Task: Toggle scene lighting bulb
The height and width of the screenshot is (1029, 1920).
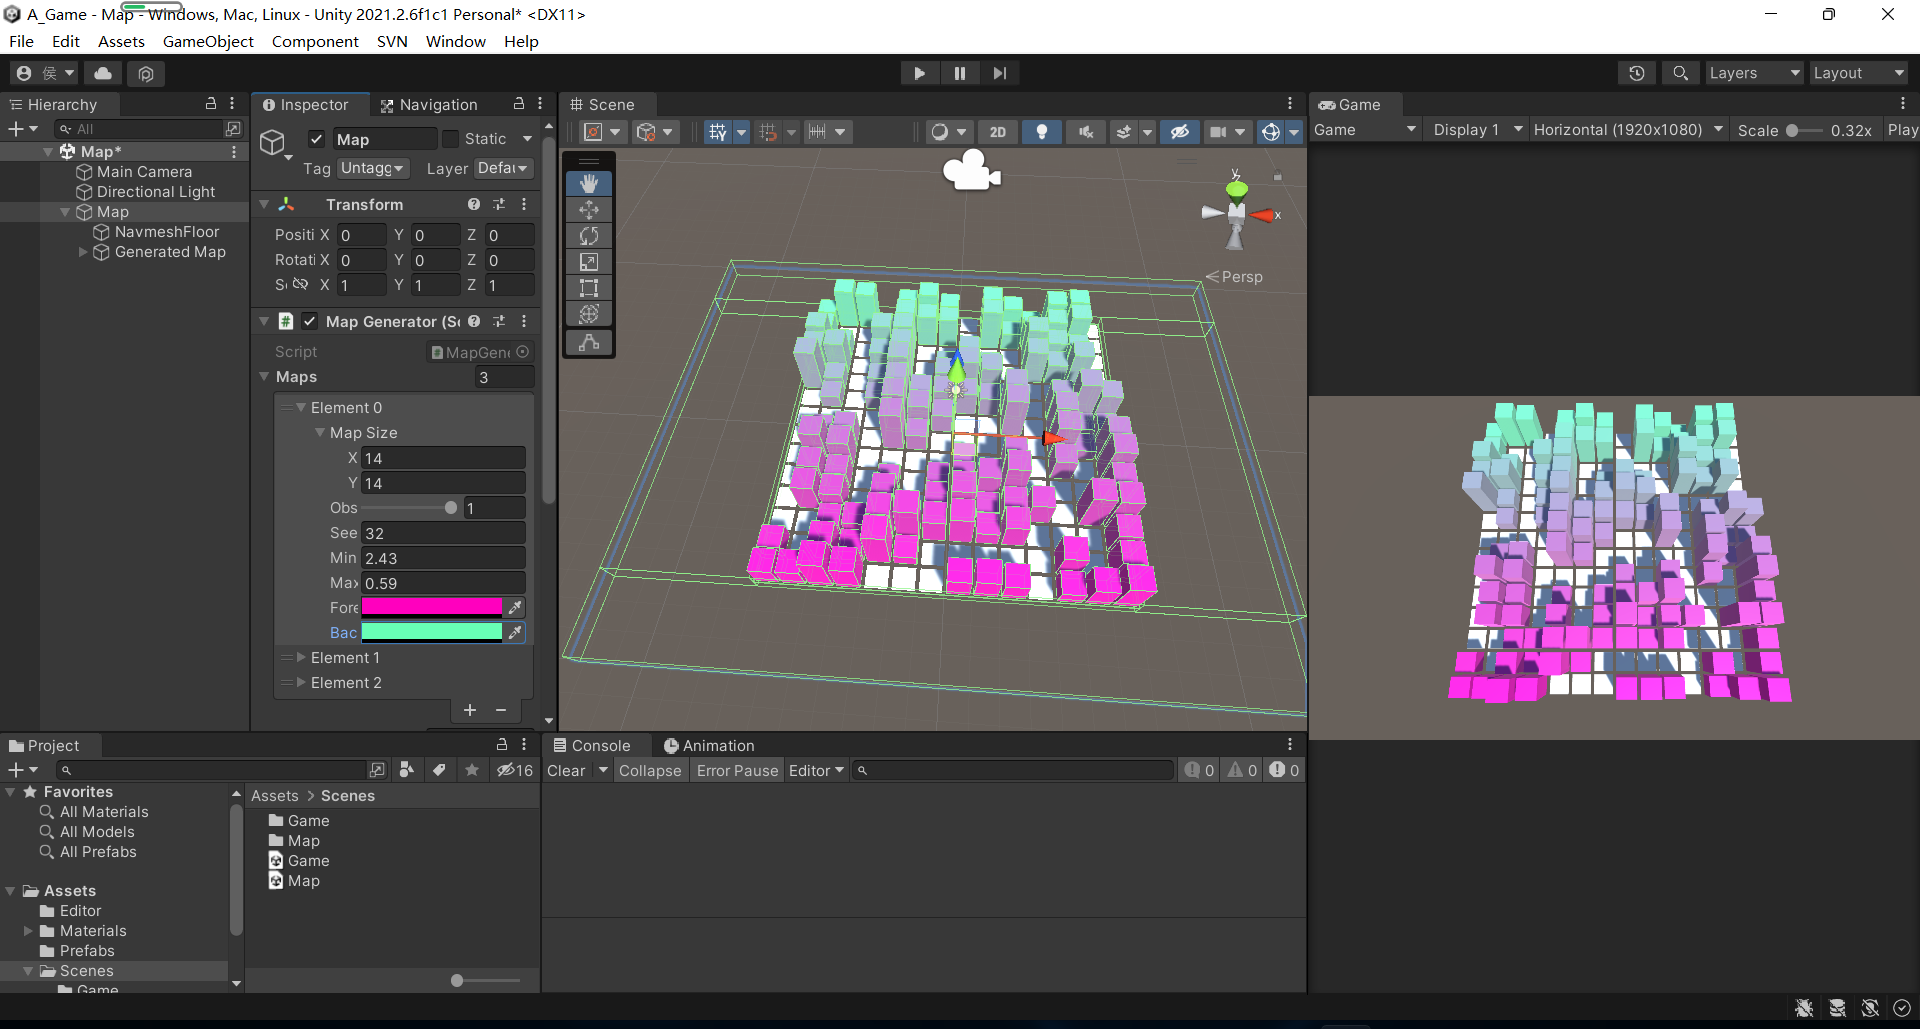Action: [x=1041, y=132]
